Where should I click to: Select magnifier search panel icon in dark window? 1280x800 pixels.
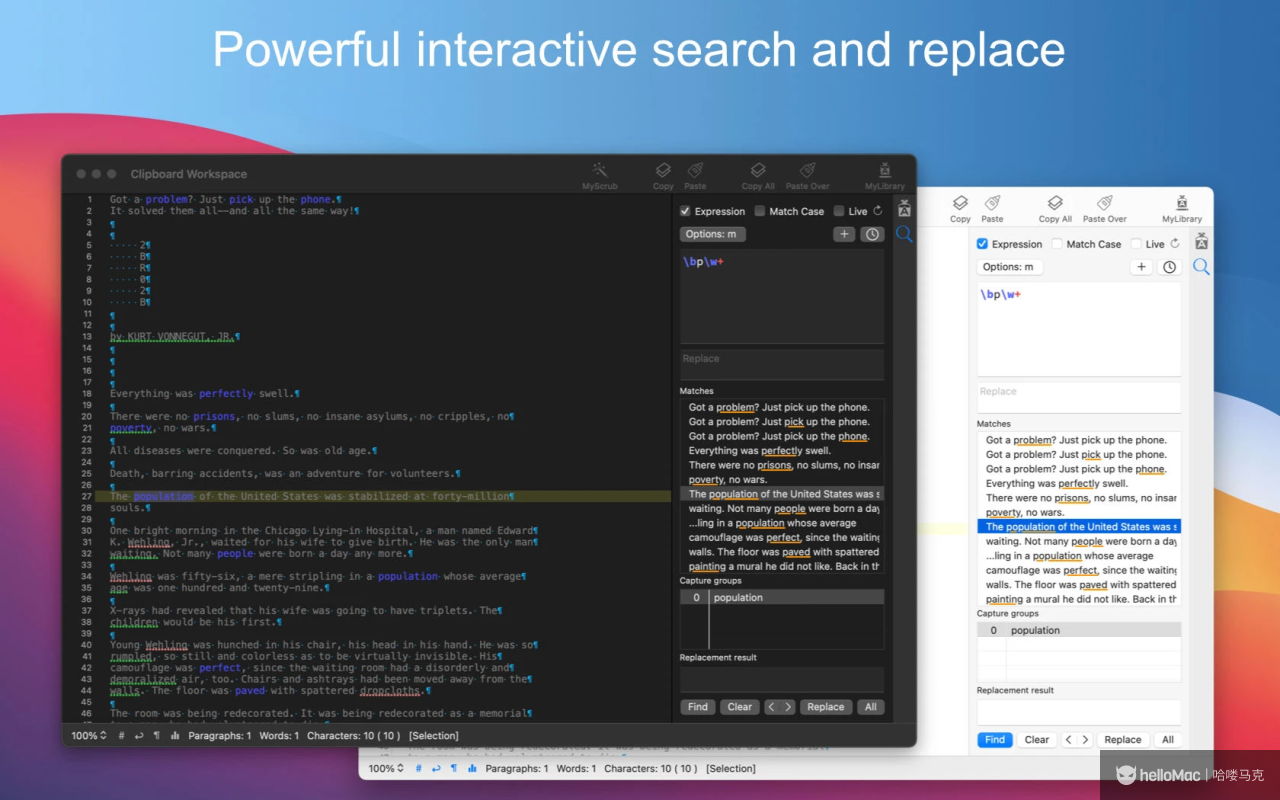point(904,234)
